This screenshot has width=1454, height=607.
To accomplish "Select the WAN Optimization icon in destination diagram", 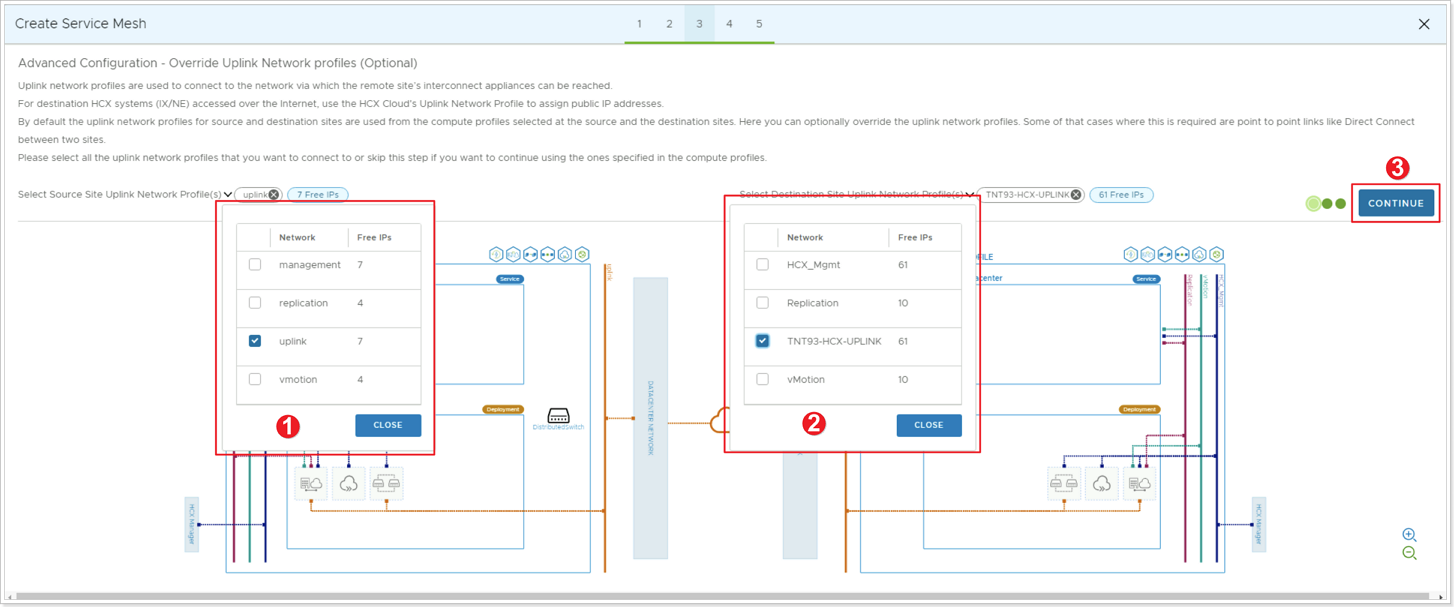I will point(1102,483).
